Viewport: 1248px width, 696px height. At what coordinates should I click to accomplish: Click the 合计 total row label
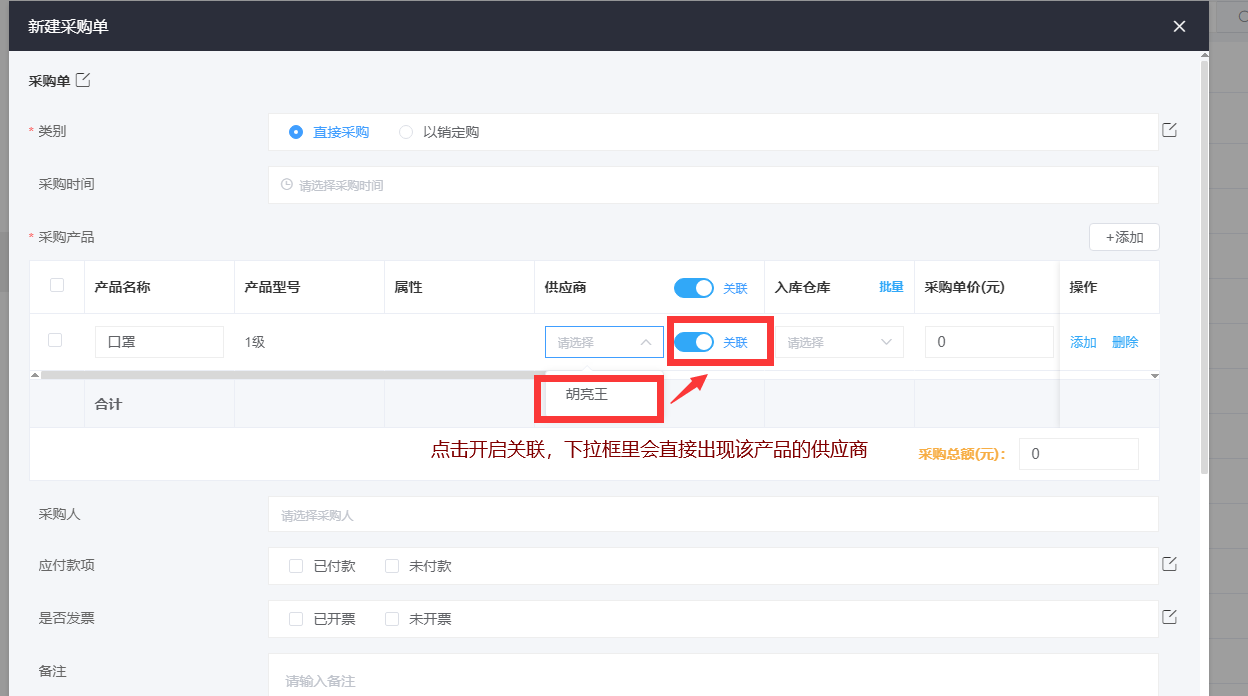(108, 404)
